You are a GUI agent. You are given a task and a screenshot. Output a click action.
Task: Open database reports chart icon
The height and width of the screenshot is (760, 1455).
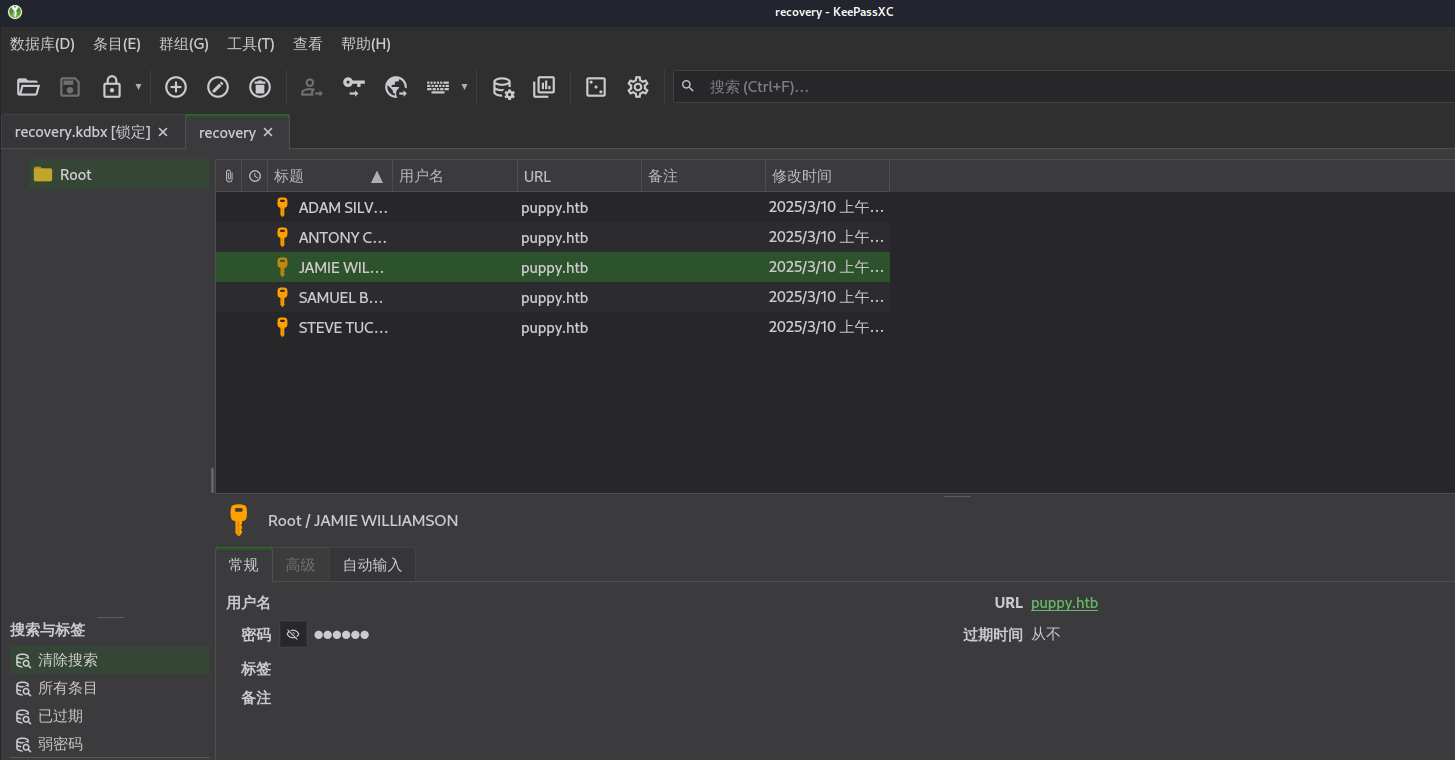point(544,87)
